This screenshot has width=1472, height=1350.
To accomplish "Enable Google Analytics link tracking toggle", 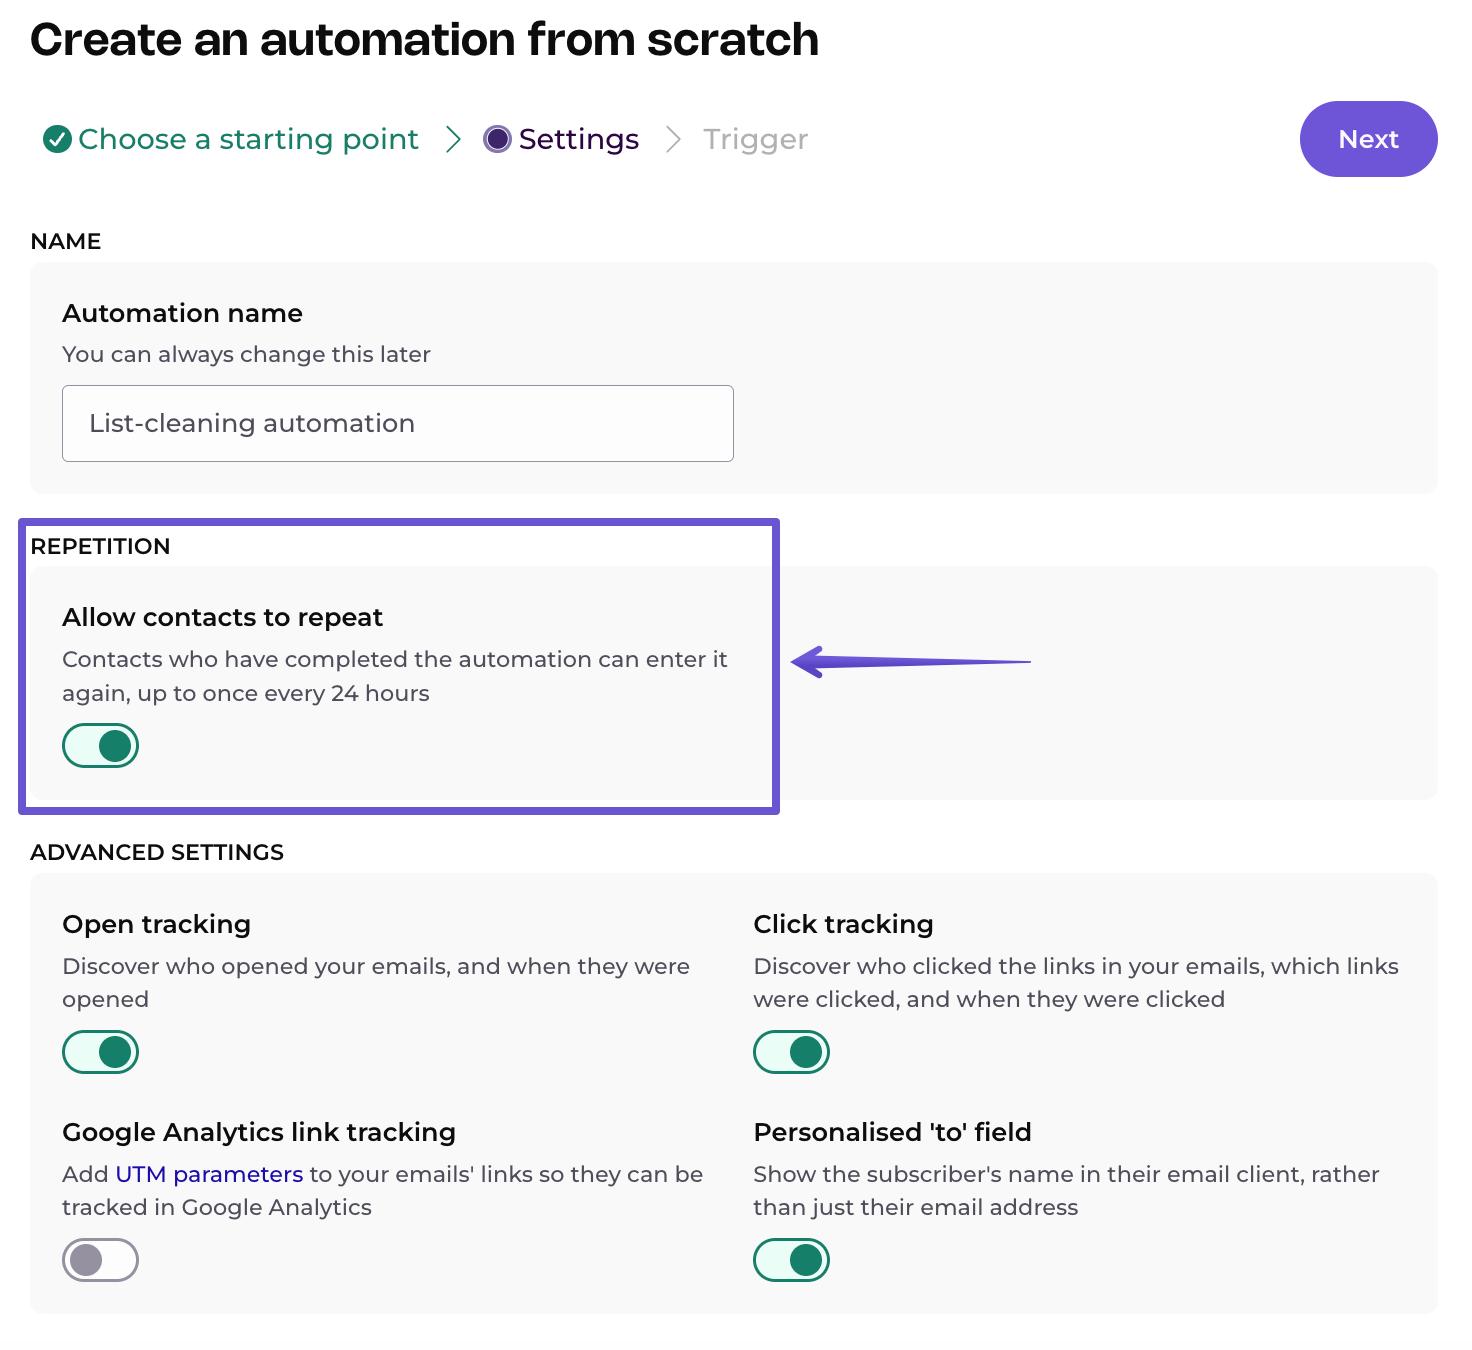I will click(100, 1260).
